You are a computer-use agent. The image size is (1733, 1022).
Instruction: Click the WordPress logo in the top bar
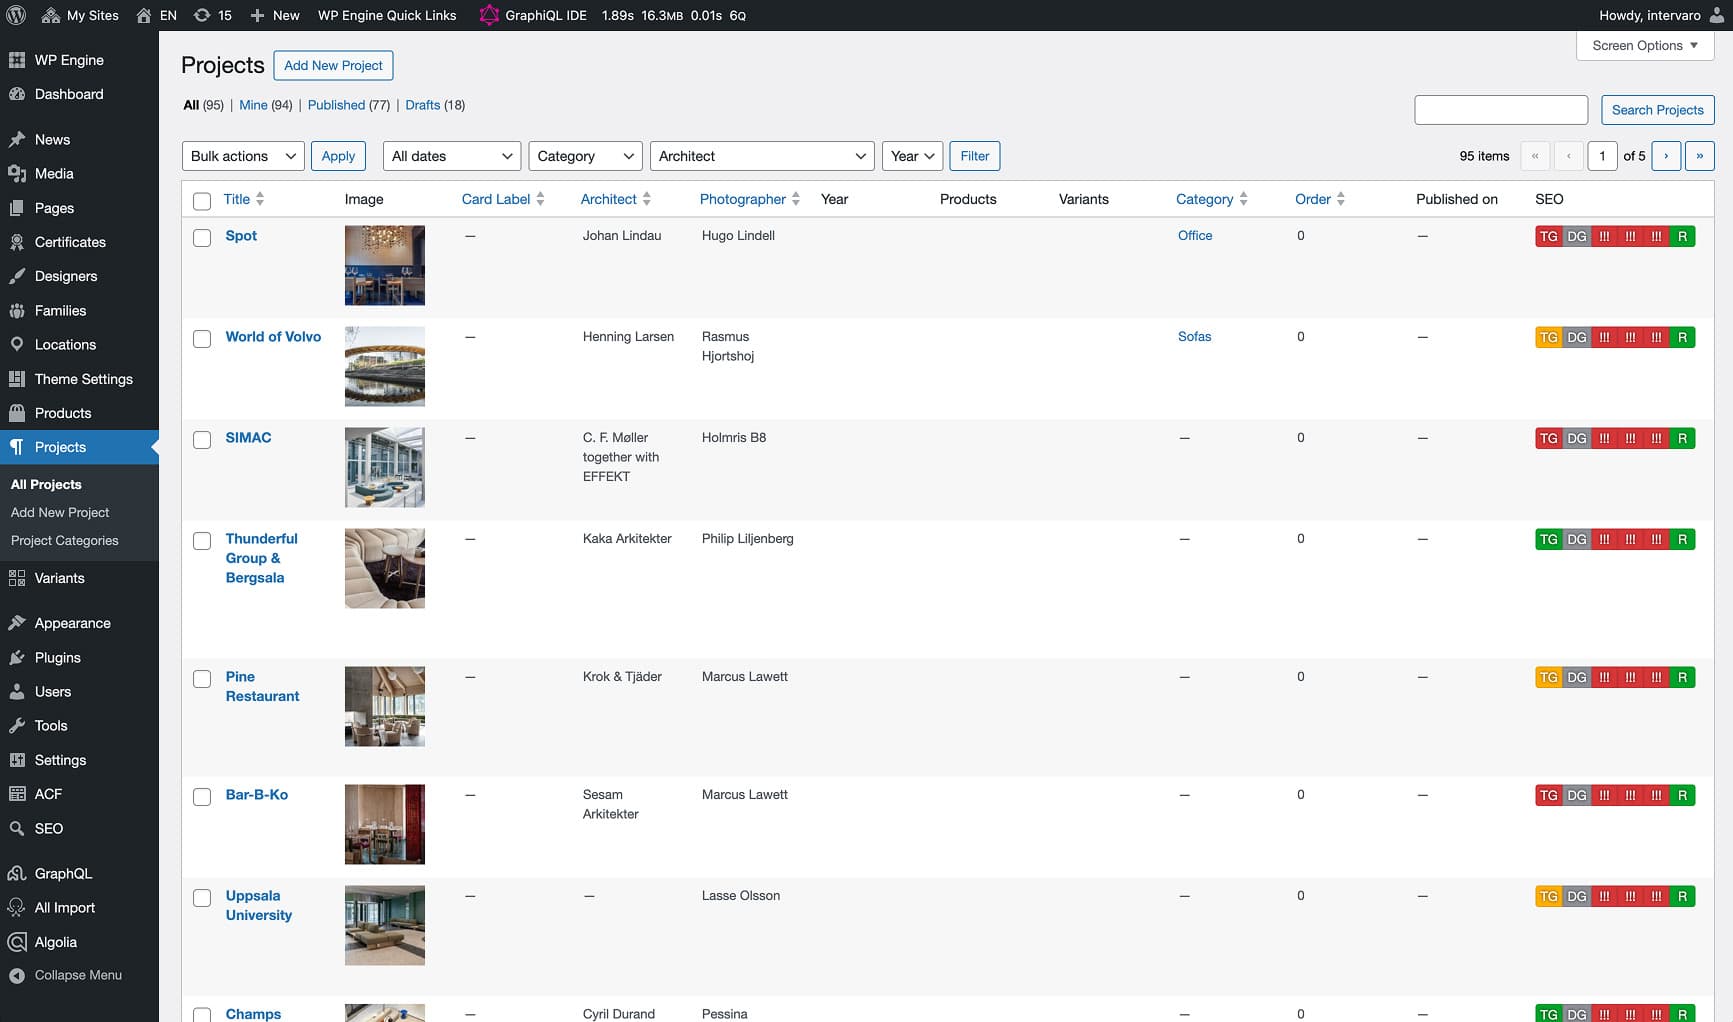(15, 15)
